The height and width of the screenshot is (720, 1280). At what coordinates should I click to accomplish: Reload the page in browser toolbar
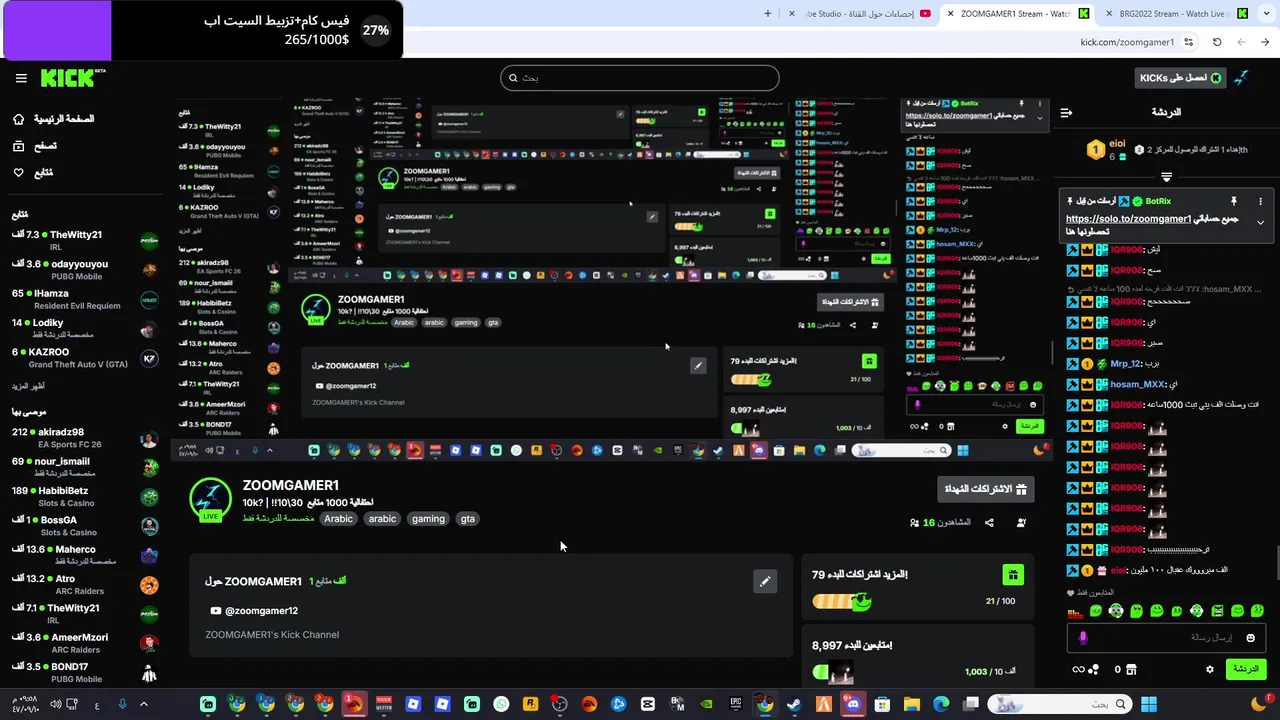1217,42
